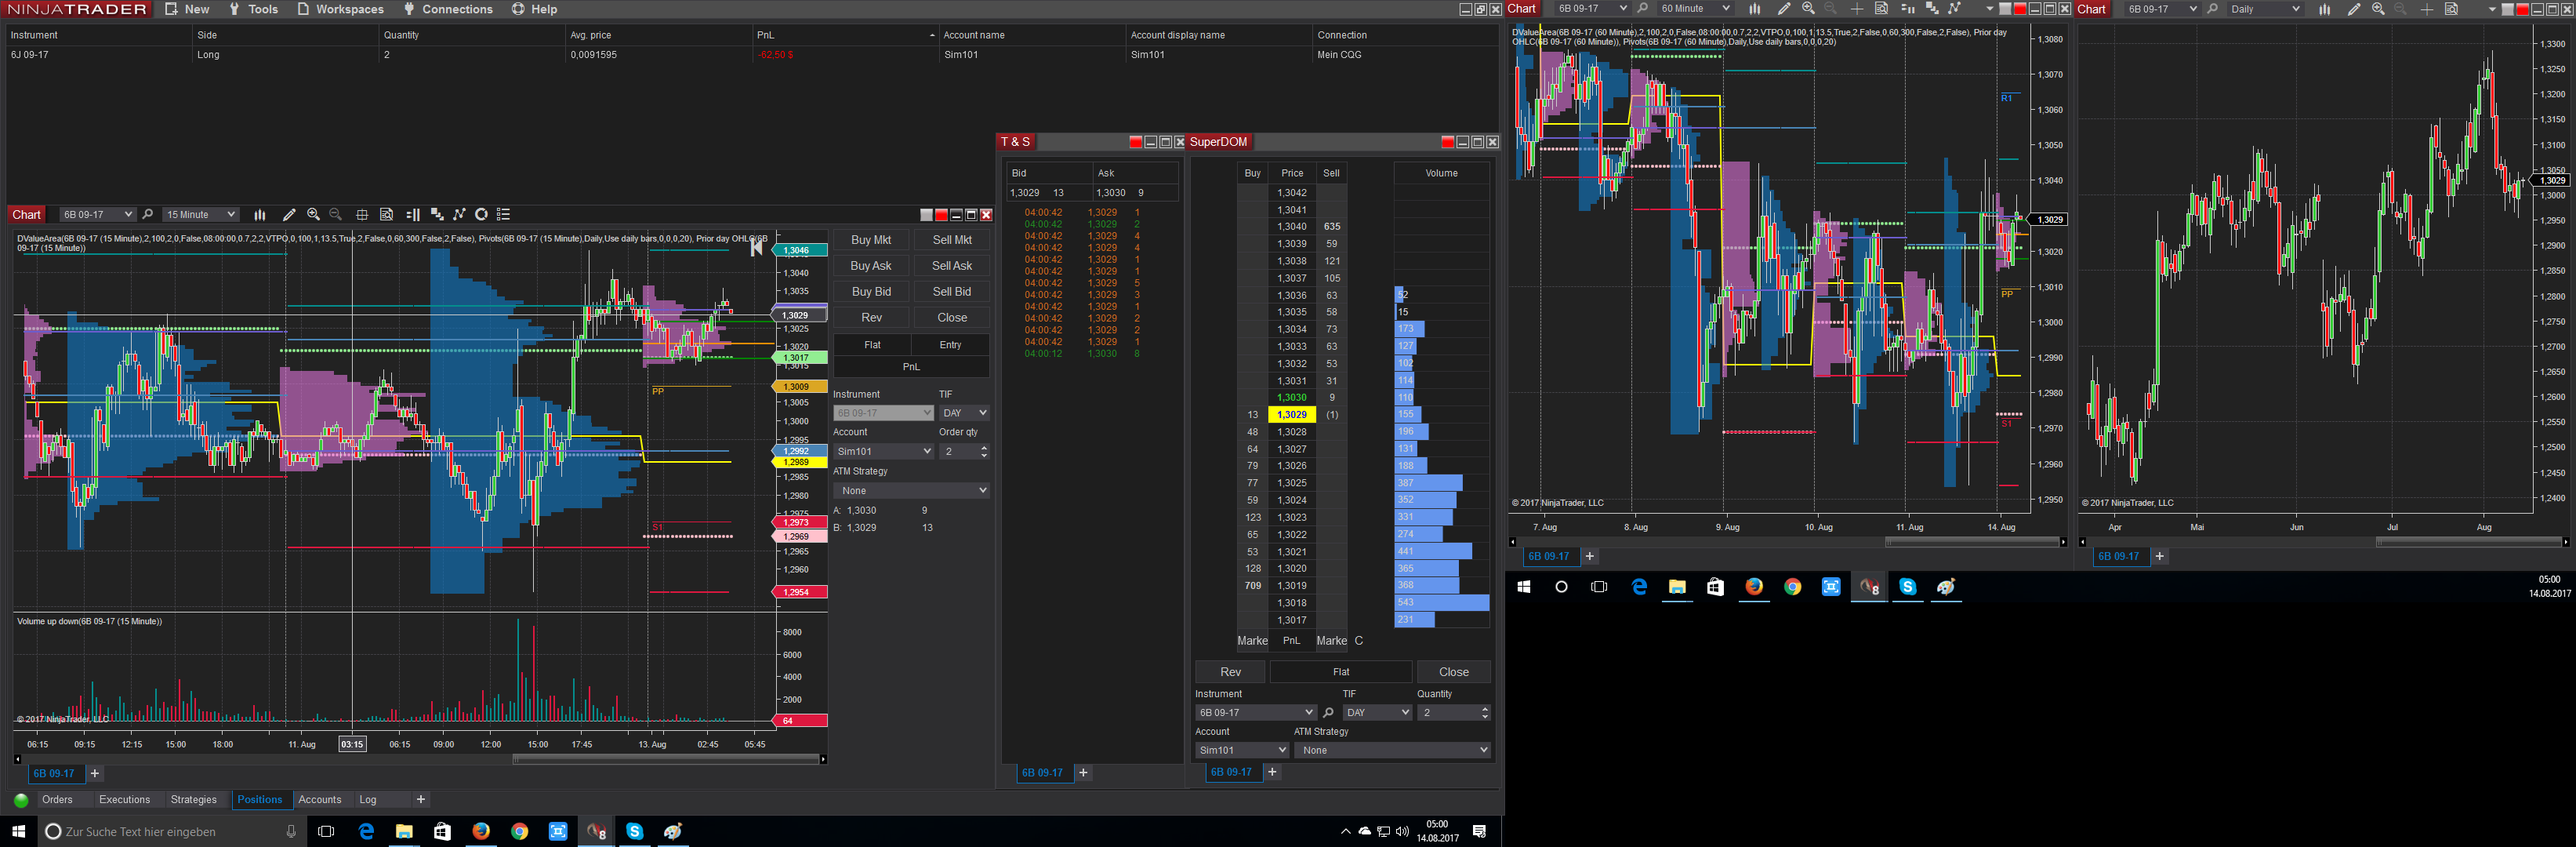The height and width of the screenshot is (847, 2576).
Task: Open SuperDOM Instrument 6B 09-17 dropdown
Action: click(x=1255, y=713)
